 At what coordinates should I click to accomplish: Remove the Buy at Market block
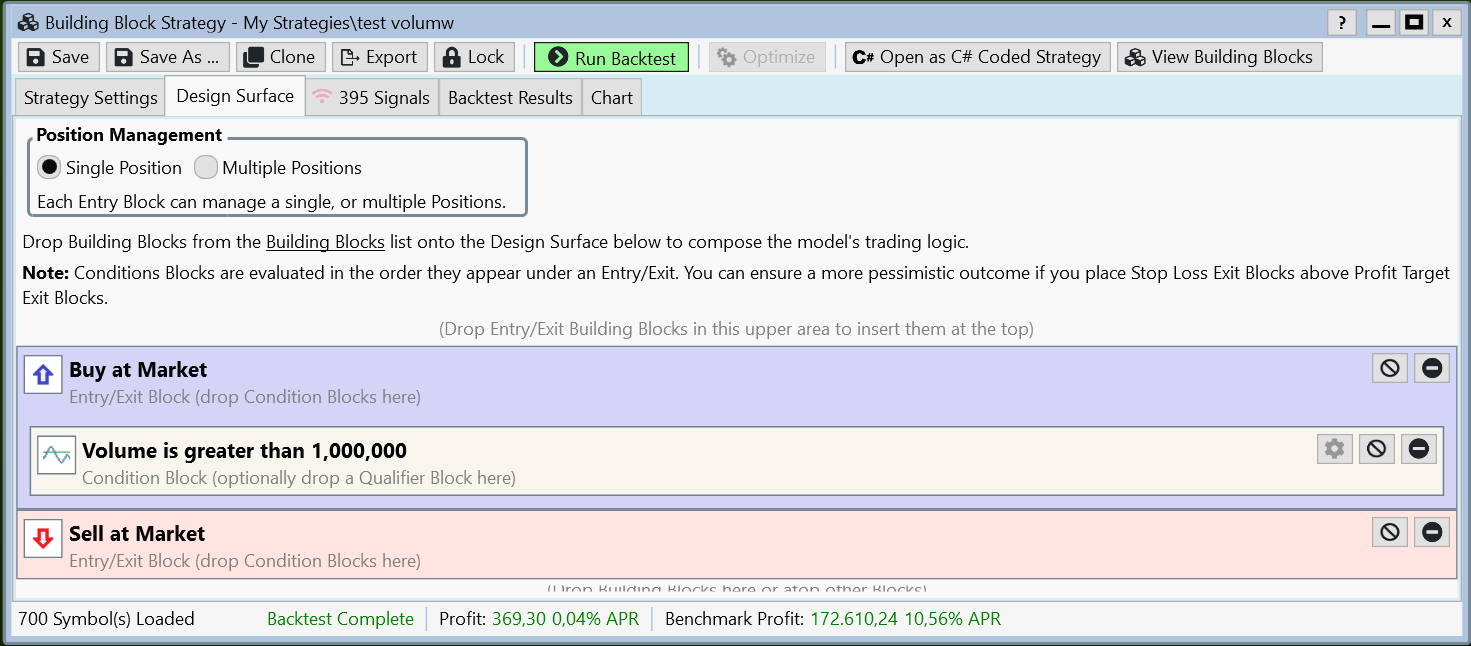pos(1431,369)
